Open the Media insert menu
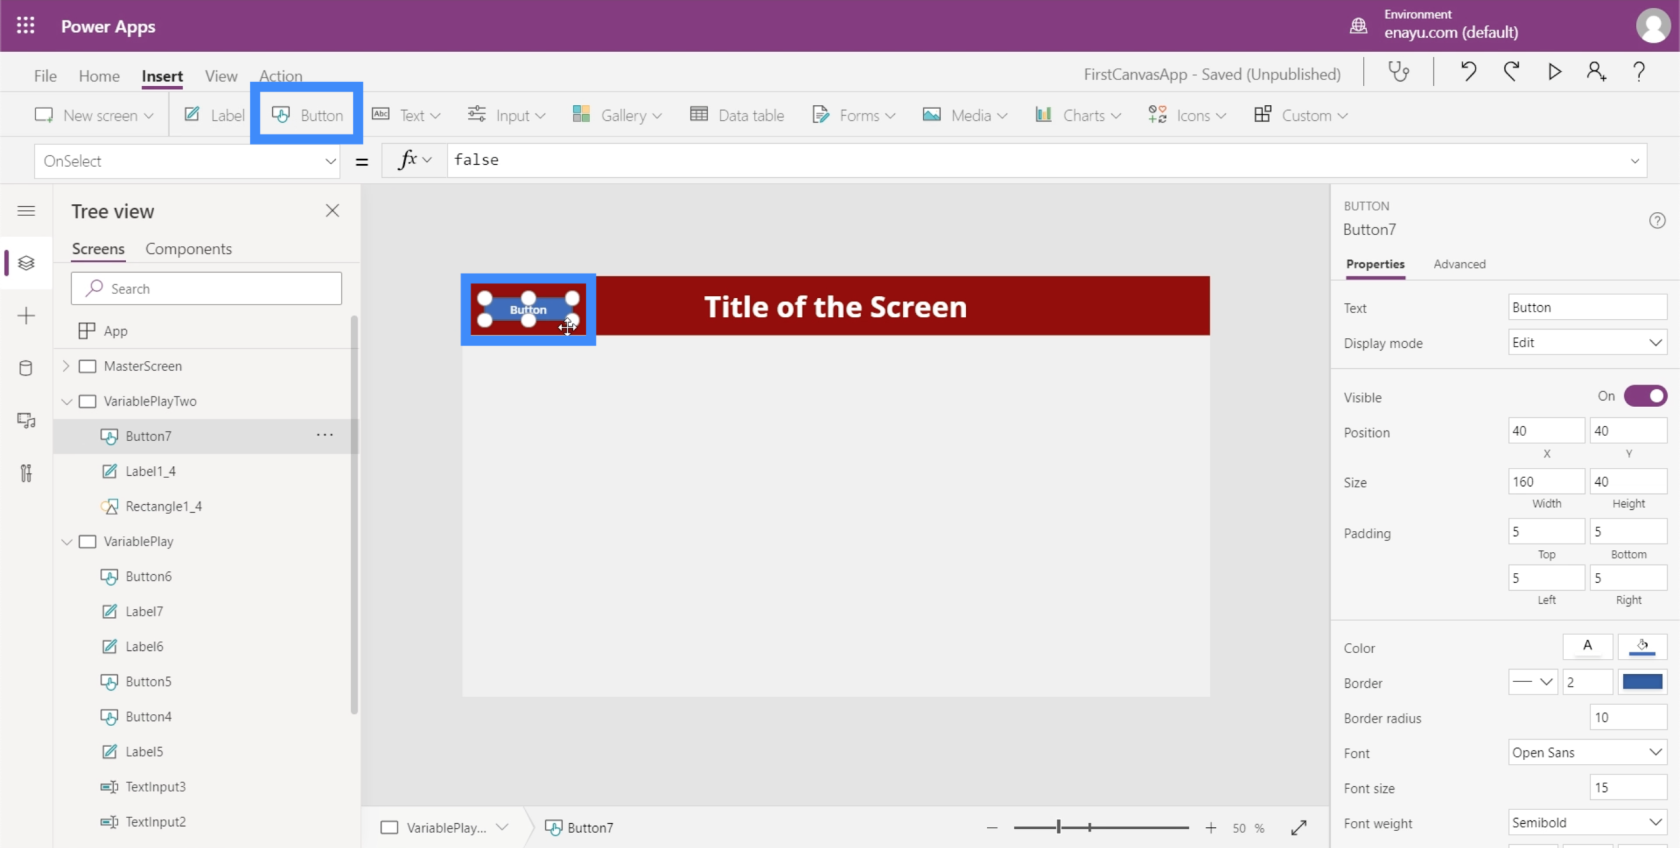Image resolution: width=1680 pixels, height=848 pixels. 965,115
